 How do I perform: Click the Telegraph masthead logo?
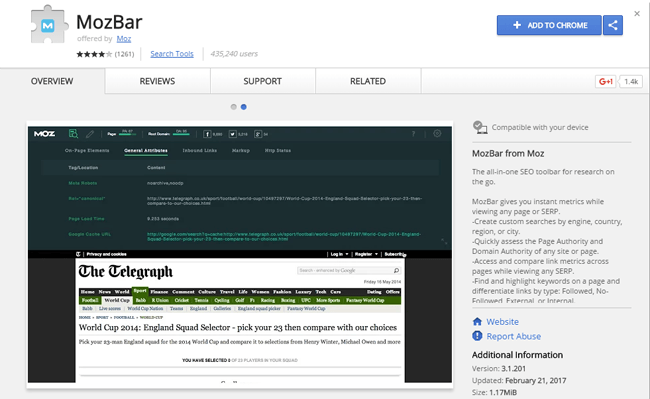tap(126, 272)
